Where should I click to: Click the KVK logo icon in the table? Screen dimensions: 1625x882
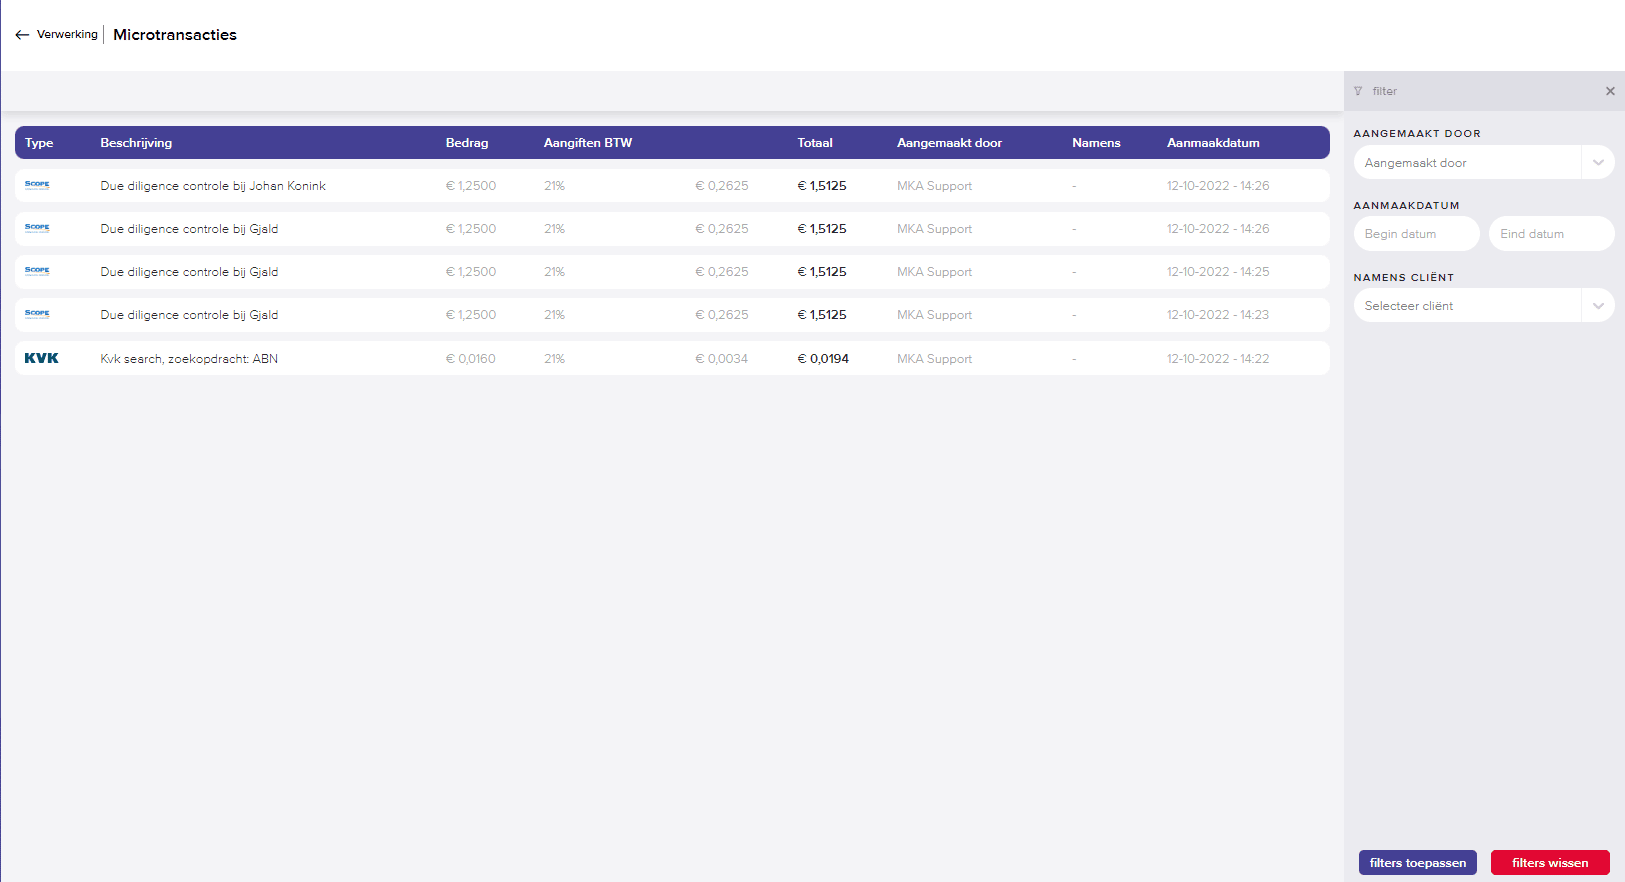(x=42, y=358)
